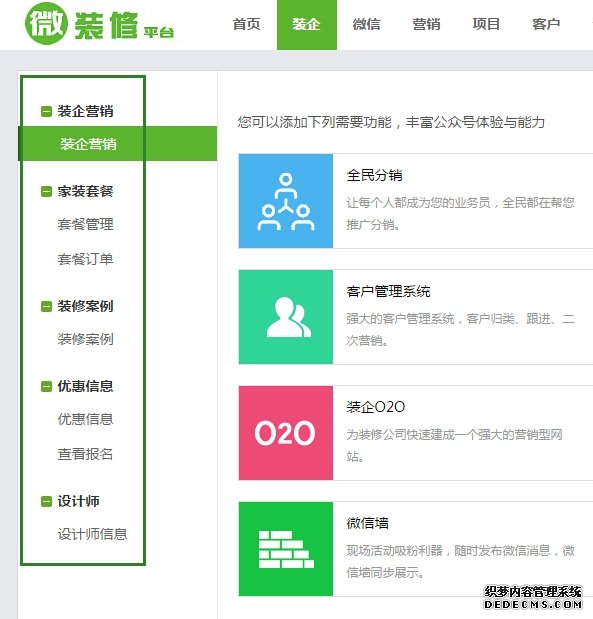Open the pink O2O icon tile
The width and height of the screenshot is (593, 619).
pos(286,433)
